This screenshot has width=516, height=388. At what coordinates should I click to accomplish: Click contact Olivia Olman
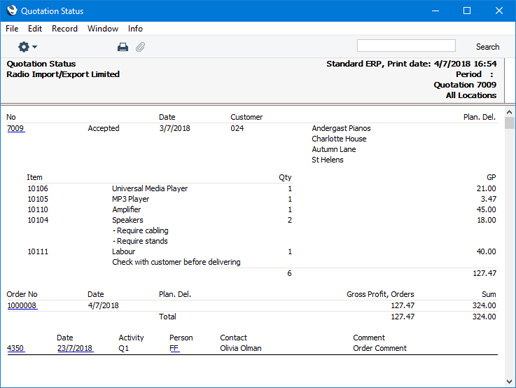241,348
